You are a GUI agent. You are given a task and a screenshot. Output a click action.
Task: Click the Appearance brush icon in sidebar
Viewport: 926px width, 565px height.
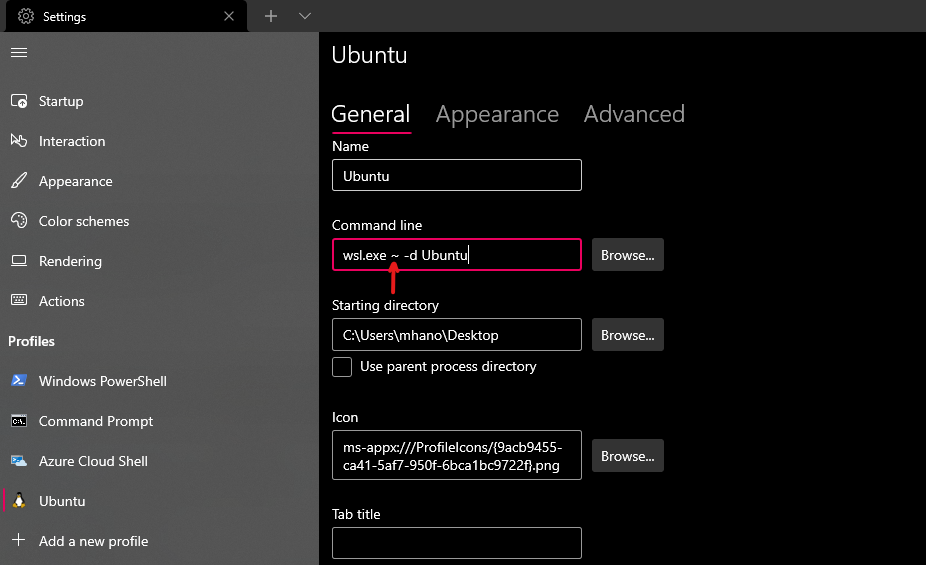point(19,181)
